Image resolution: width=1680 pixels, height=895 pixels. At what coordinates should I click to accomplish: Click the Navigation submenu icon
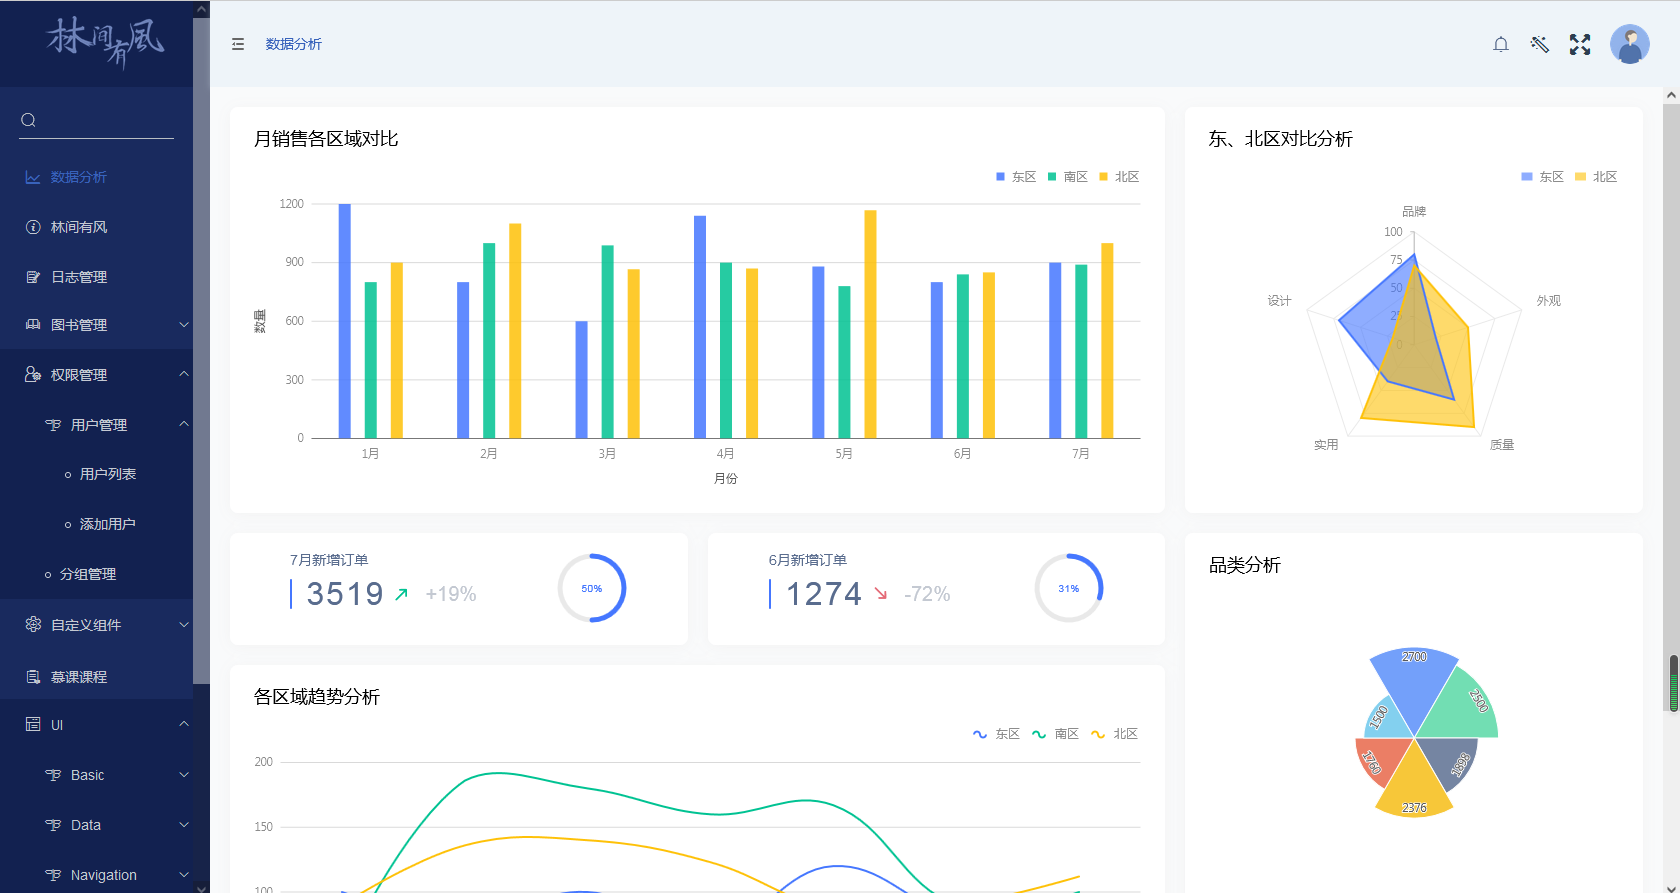(53, 875)
